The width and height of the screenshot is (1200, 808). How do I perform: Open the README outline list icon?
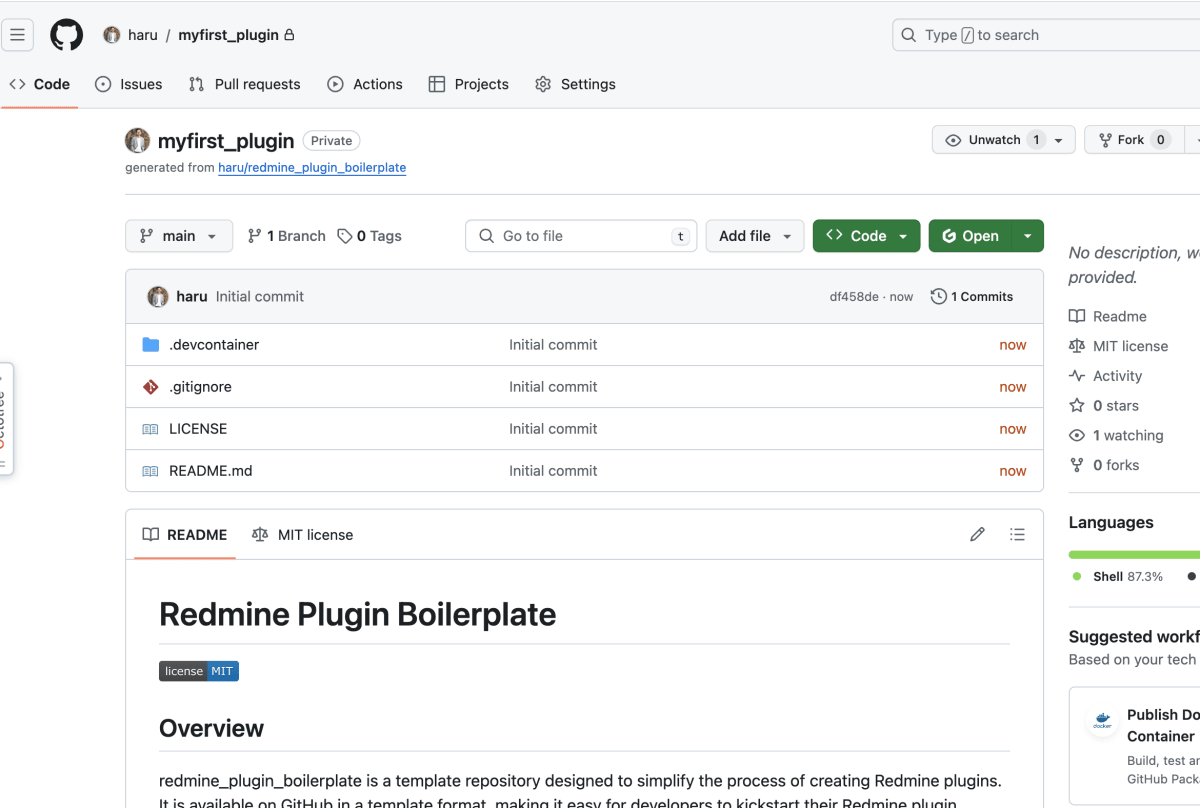pos(1018,535)
